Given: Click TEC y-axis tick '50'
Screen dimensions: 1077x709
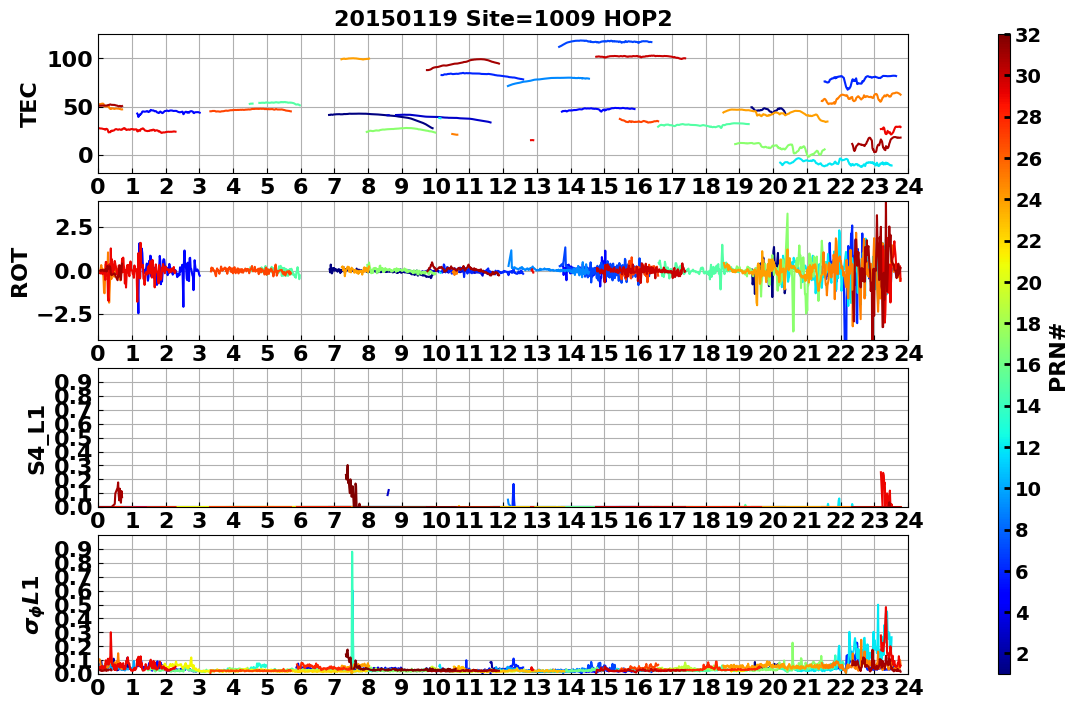Looking at the screenshot, I should [77, 107].
